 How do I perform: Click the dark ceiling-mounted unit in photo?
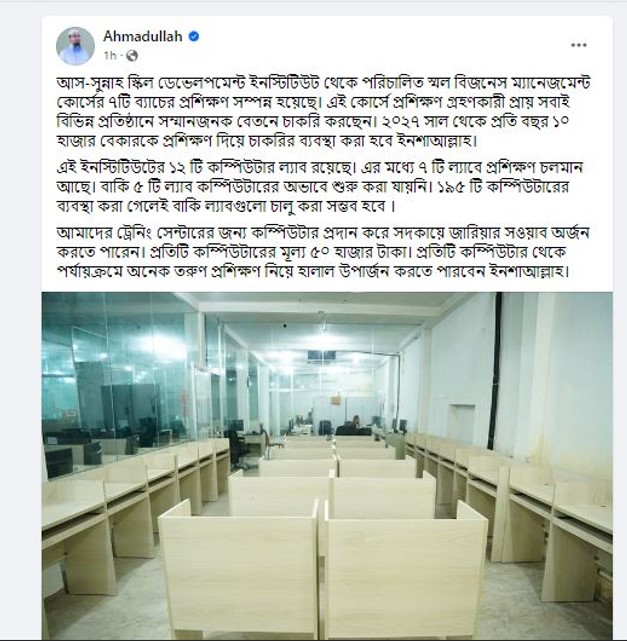tap(322, 355)
